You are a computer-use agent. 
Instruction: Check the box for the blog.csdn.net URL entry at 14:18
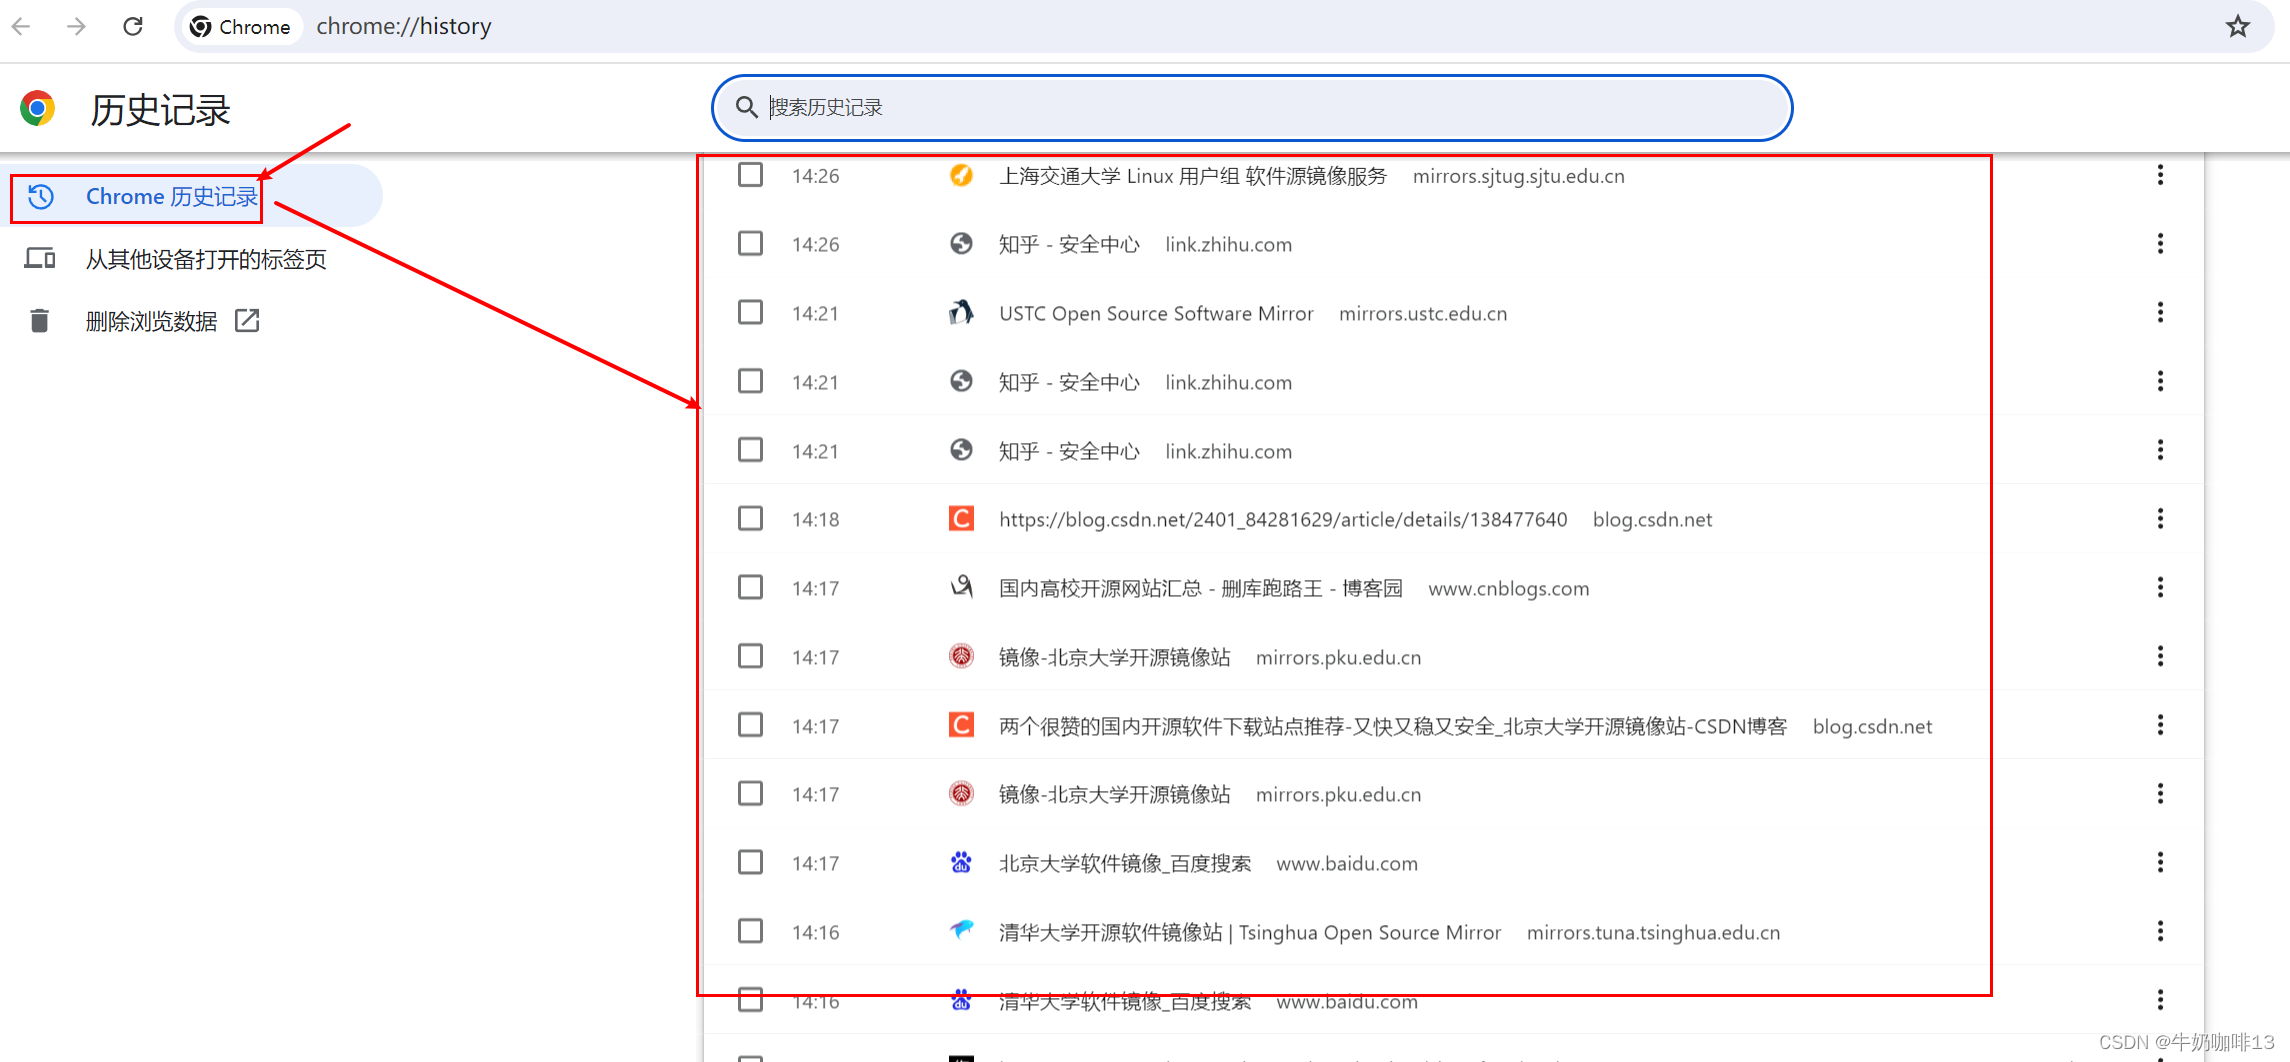(x=750, y=519)
